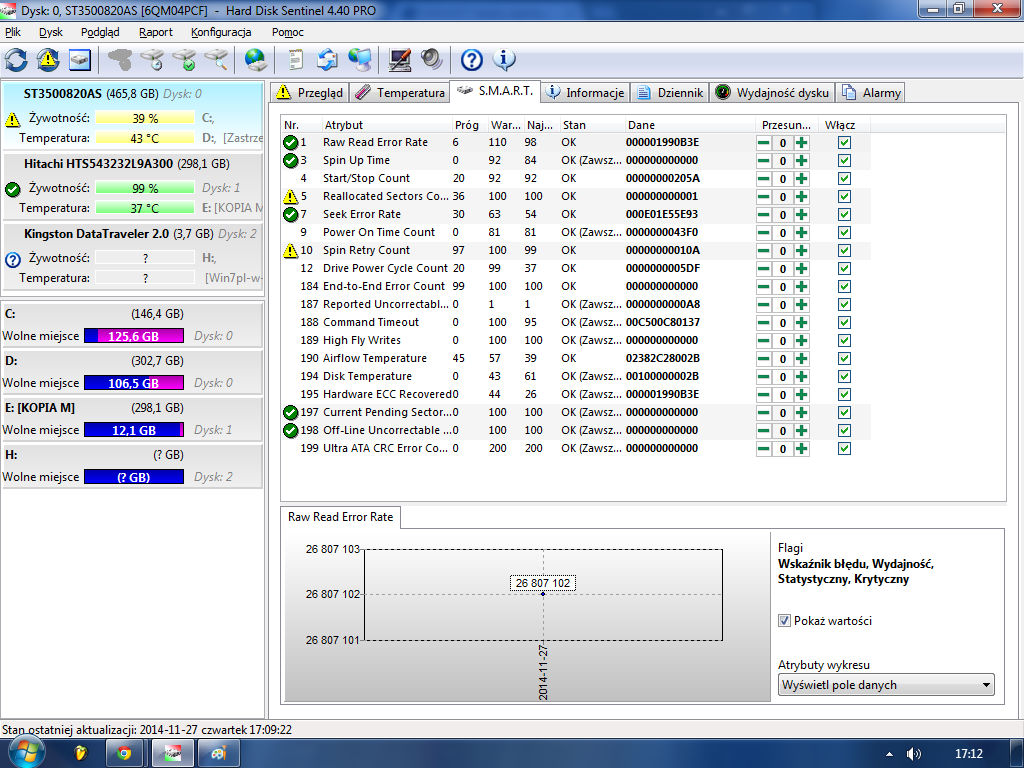Click the disk with green check toolbar icon
The width and height of the screenshot is (1024, 768).
[x=185, y=60]
